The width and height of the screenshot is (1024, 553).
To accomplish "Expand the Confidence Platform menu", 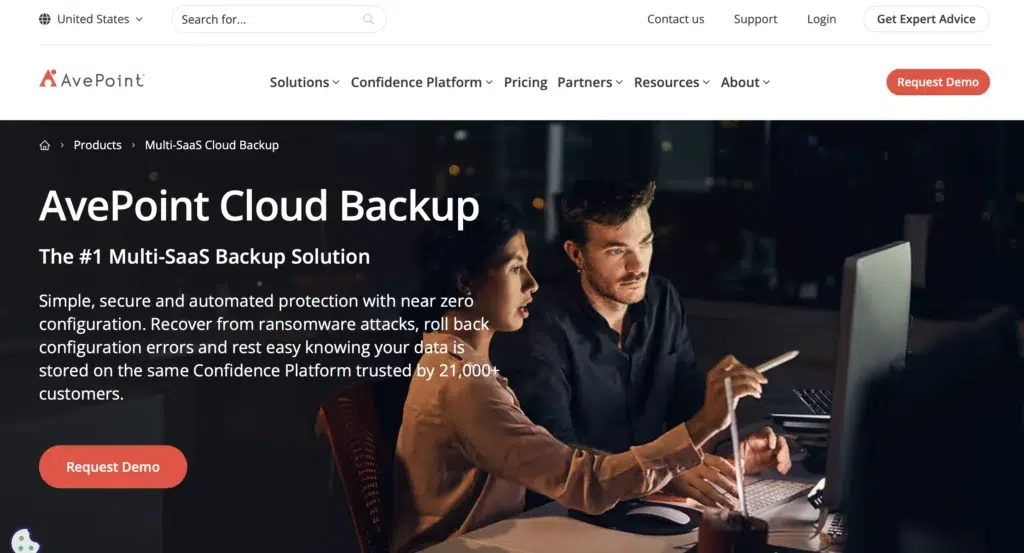I will point(421,82).
